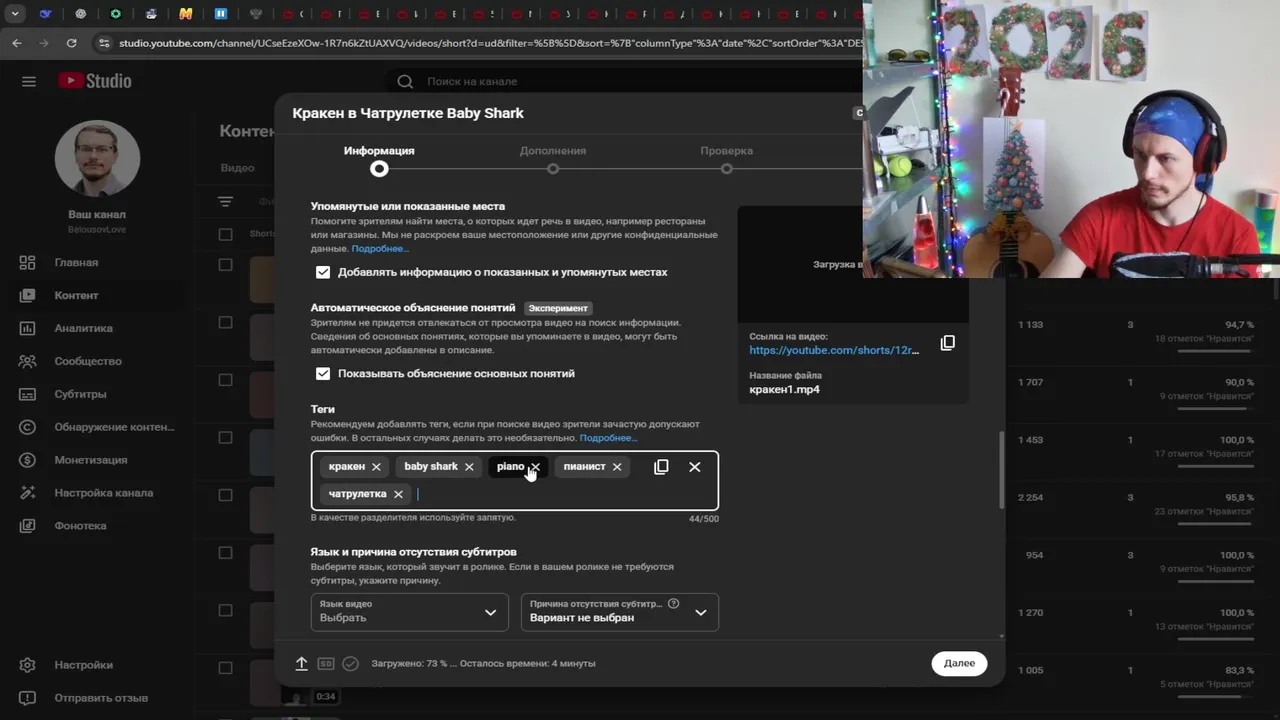Click the search magnifier icon
Screen dimensions: 1280x720
point(405,82)
